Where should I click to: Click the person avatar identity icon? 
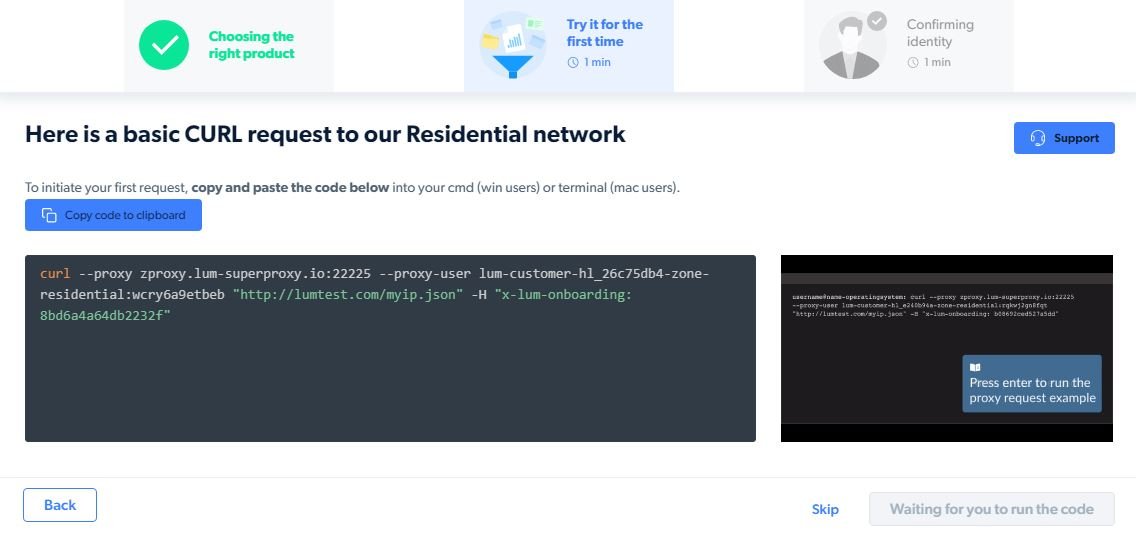[x=852, y=45]
